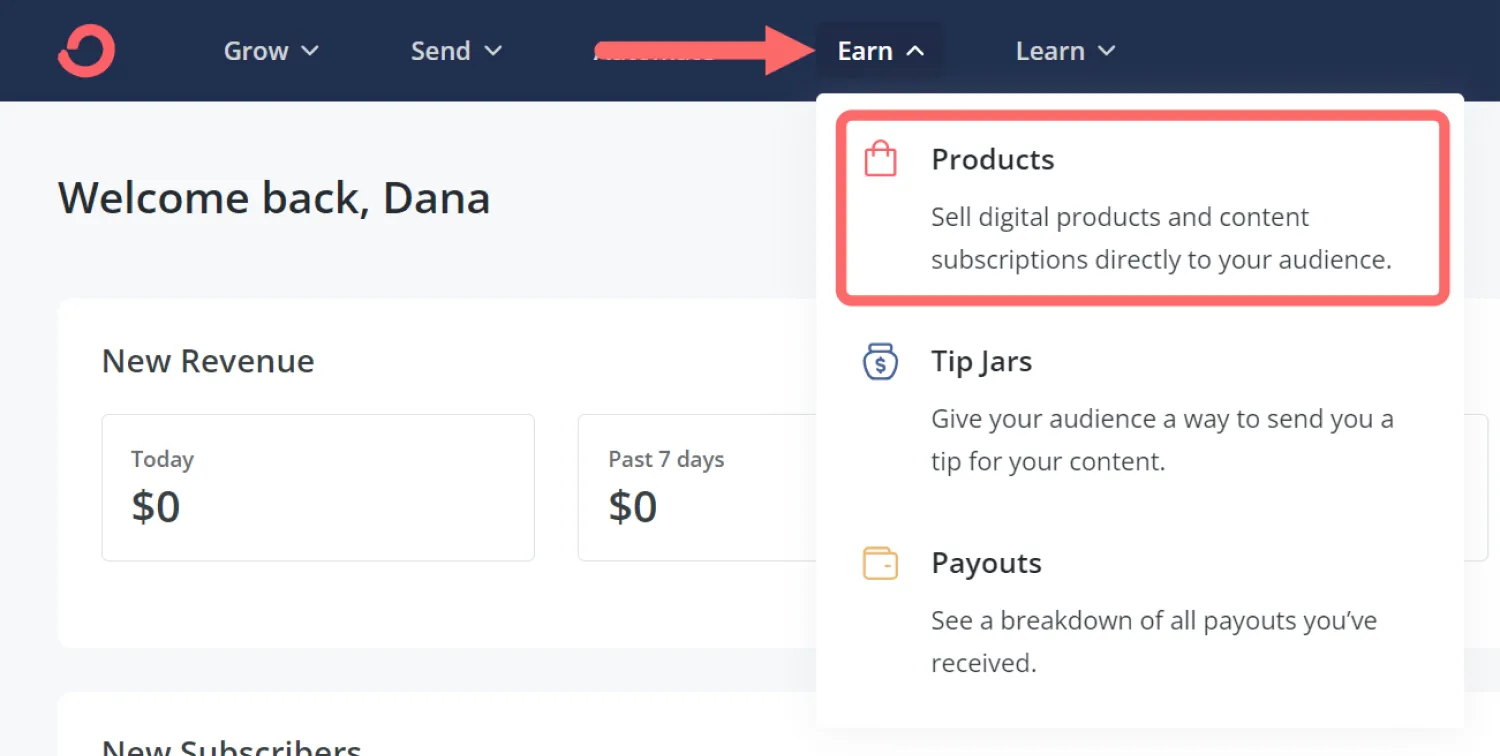Select the Tip Jars heading in dropdown

click(981, 361)
